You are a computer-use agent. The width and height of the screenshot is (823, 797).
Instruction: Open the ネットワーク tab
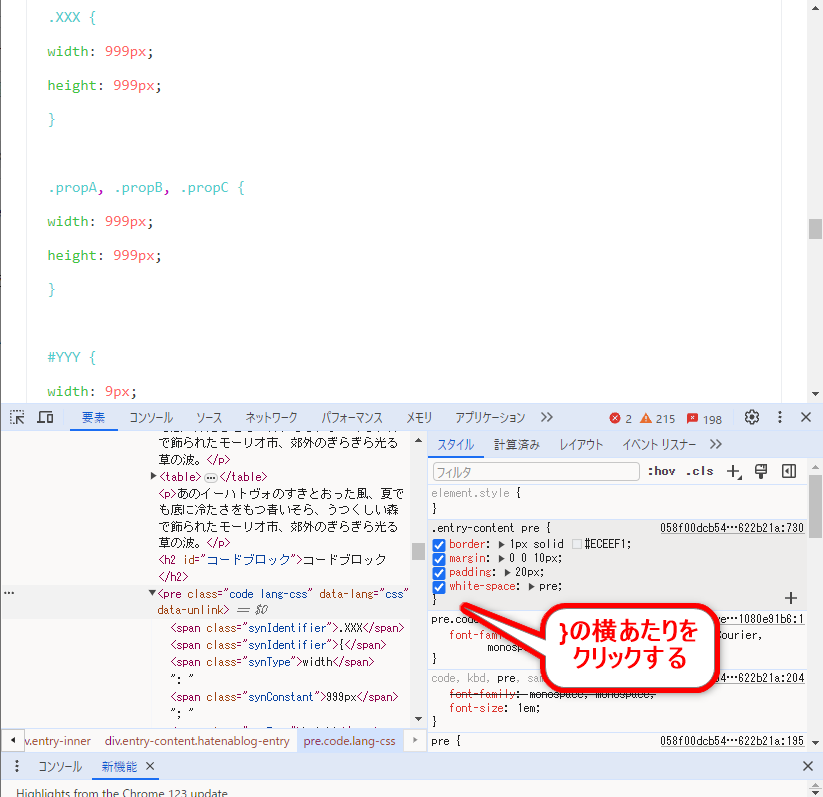tap(271, 417)
